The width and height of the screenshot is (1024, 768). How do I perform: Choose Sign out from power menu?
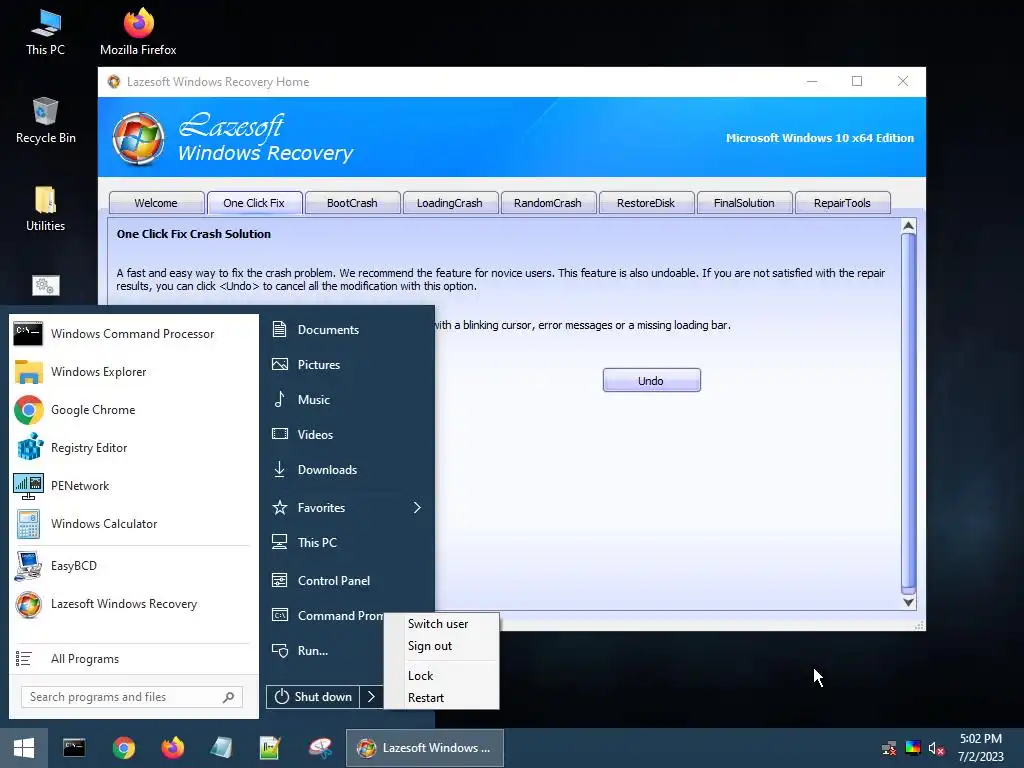[x=441, y=646]
